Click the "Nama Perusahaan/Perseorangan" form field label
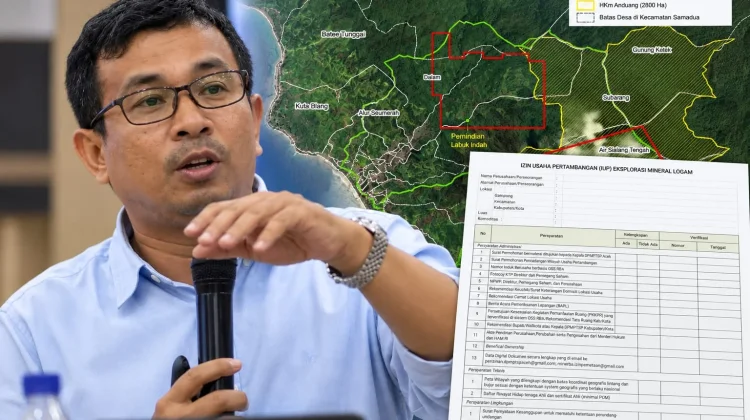This screenshot has width=750, height=420. [x=512, y=177]
